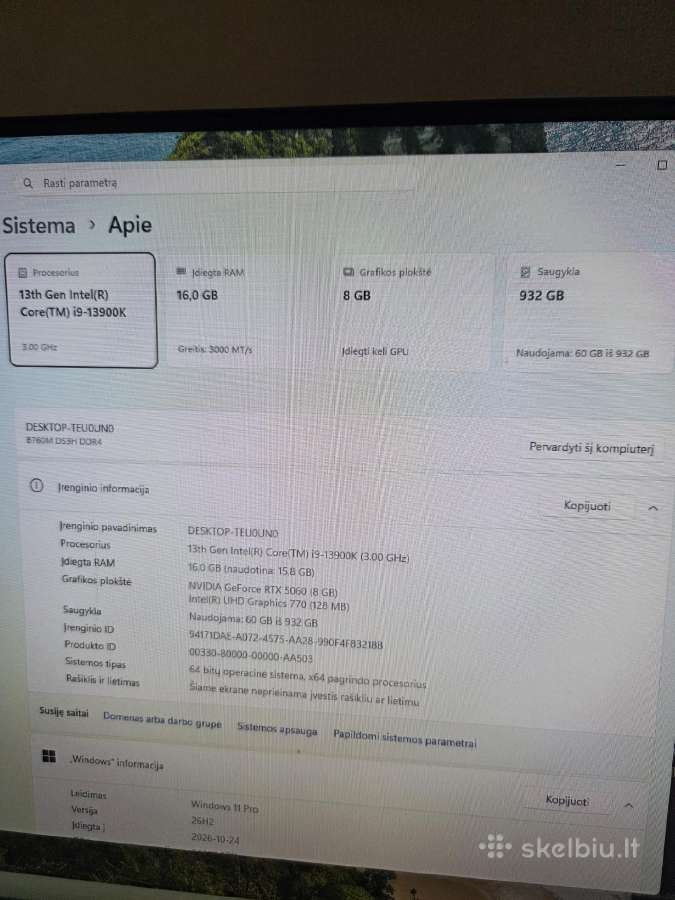Screen dimensions: 675x900
Task: Open the Saugykla storage card
Action: pyautogui.click(x=587, y=313)
